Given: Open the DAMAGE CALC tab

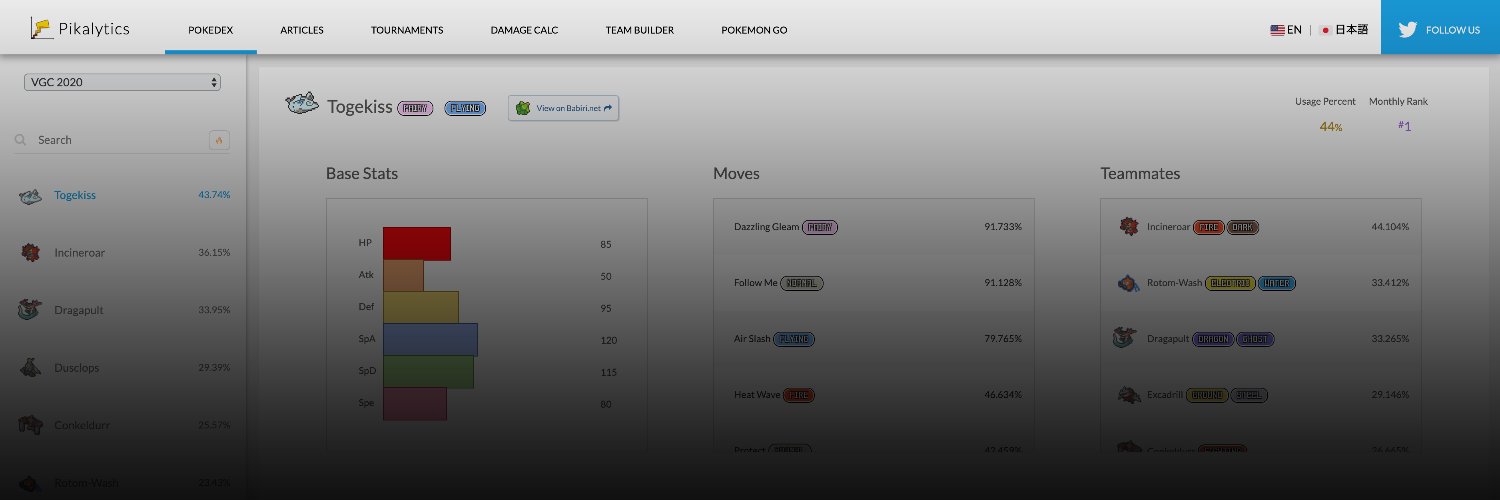Looking at the screenshot, I should [x=524, y=30].
